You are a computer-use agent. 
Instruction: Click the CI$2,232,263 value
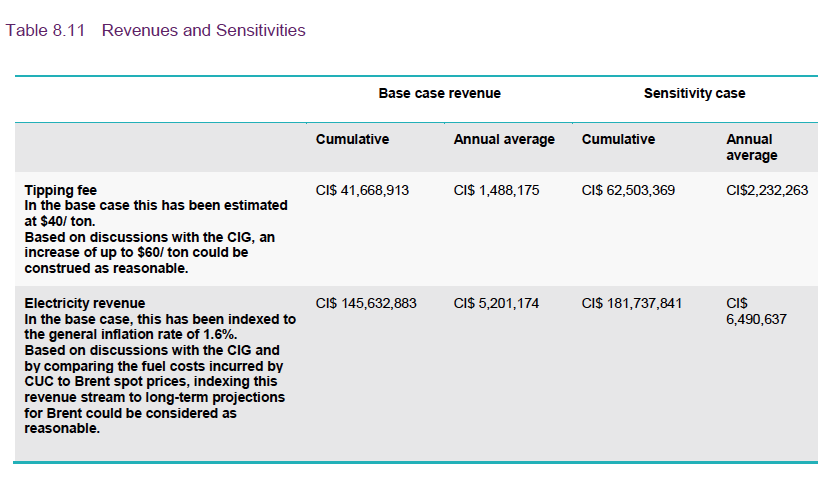(x=767, y=190)
